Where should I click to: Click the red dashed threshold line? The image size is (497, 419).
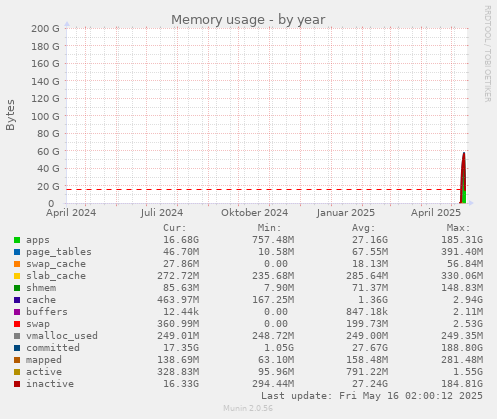tap(263, 190)
